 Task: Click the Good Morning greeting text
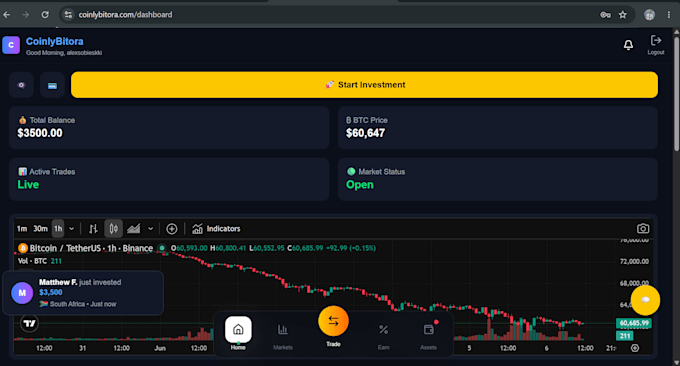[64, 53]
